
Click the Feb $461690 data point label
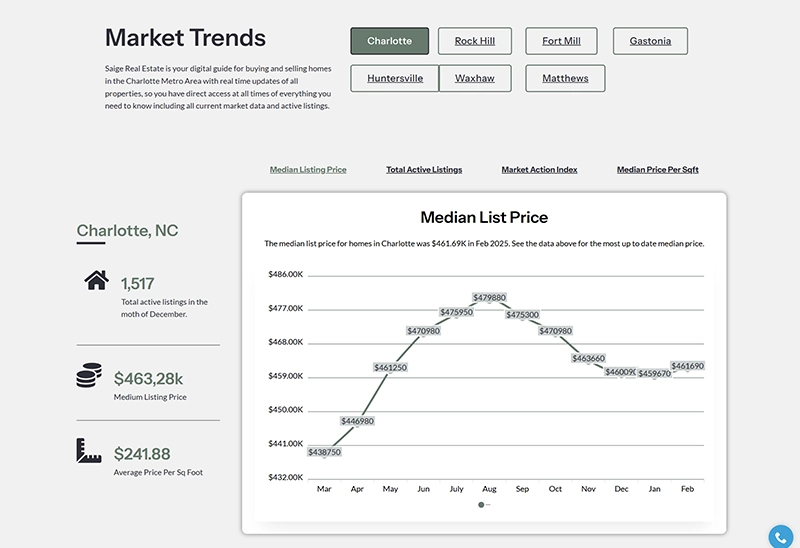point(687,366)
